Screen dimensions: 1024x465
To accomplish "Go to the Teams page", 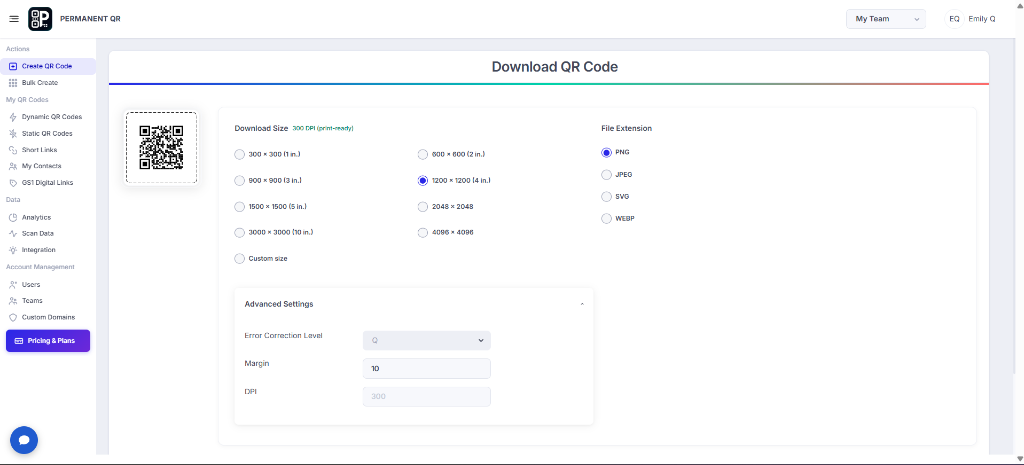I will tap(32, 301).
